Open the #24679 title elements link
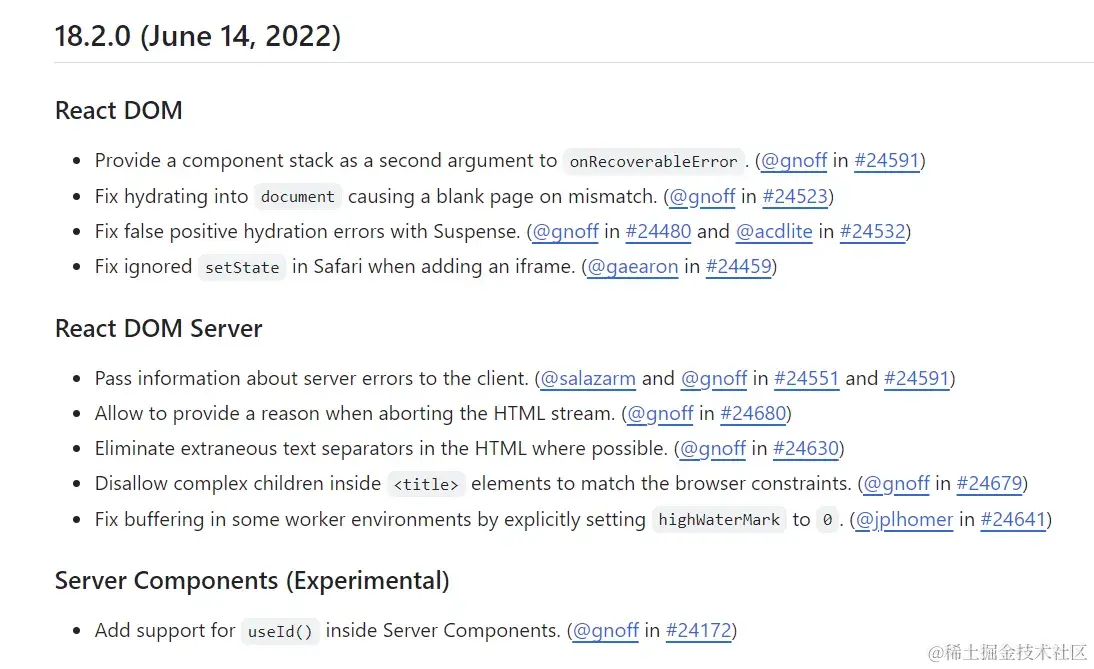1094x669 pixels. coord(989,483)
